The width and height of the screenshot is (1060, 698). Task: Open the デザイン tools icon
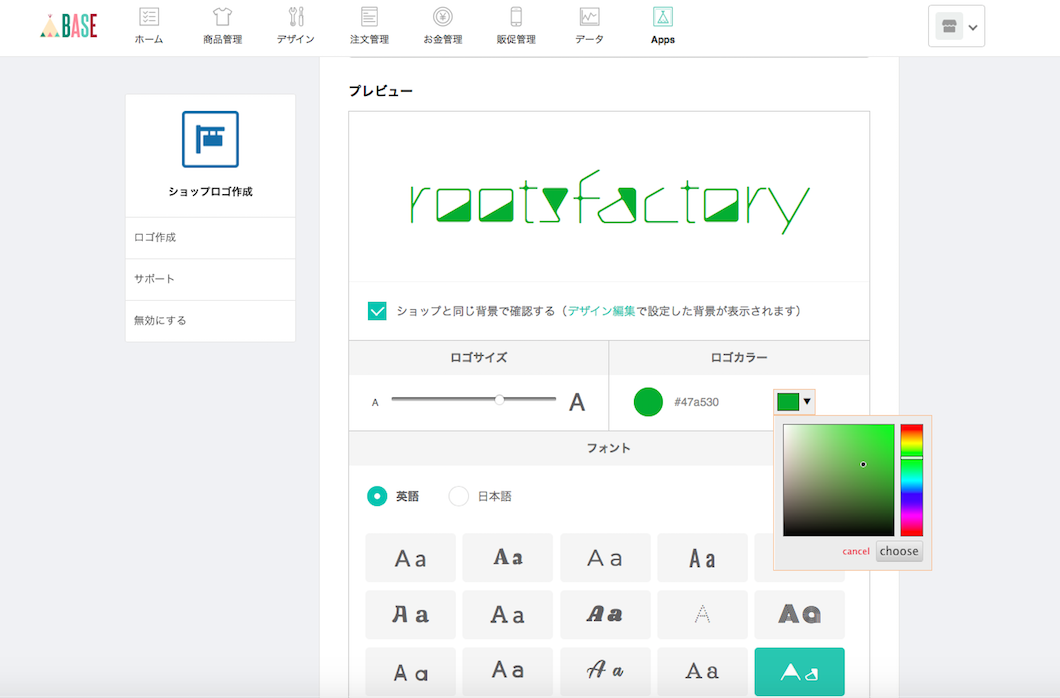coord(296,17)
